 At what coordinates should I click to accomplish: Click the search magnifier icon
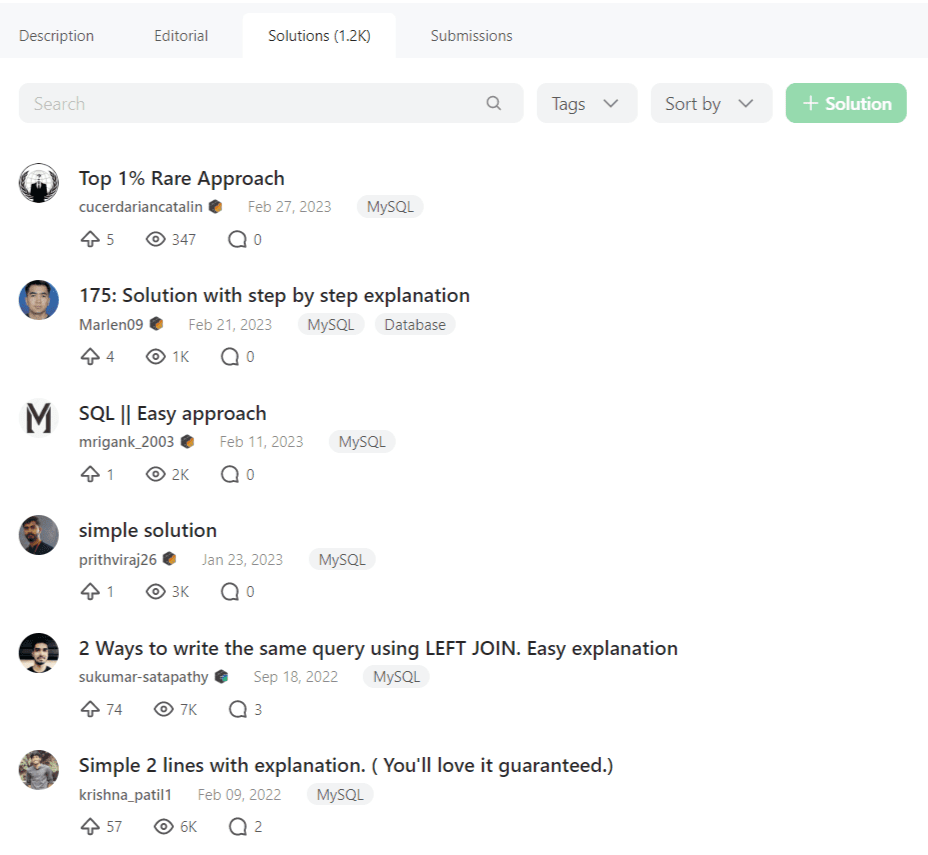pyautogui.click(x=494, y=103)
